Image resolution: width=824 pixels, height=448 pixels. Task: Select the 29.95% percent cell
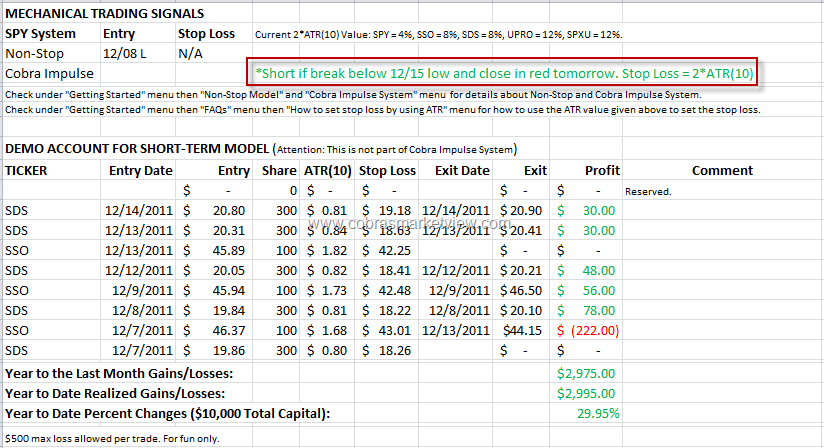coord(598,413)
